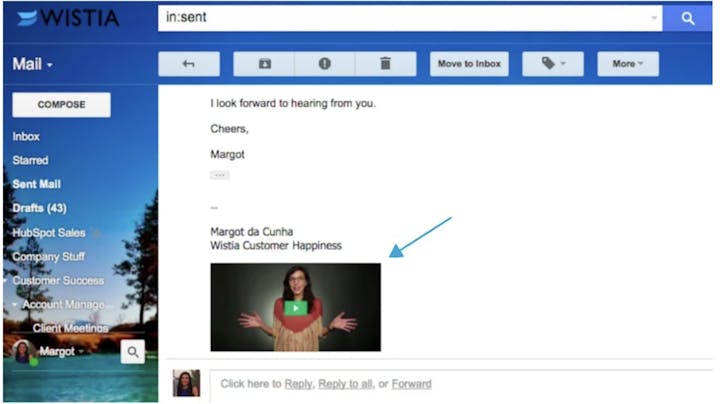This screenshot has height=404, width=720.
Task: Collapse the Customer Success label group
Action: [6, 281]
